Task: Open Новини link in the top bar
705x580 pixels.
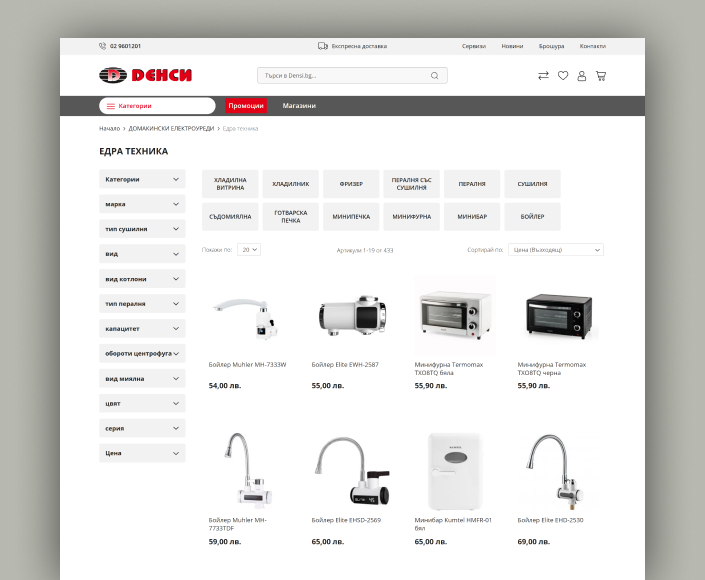Action: point(512,46)
